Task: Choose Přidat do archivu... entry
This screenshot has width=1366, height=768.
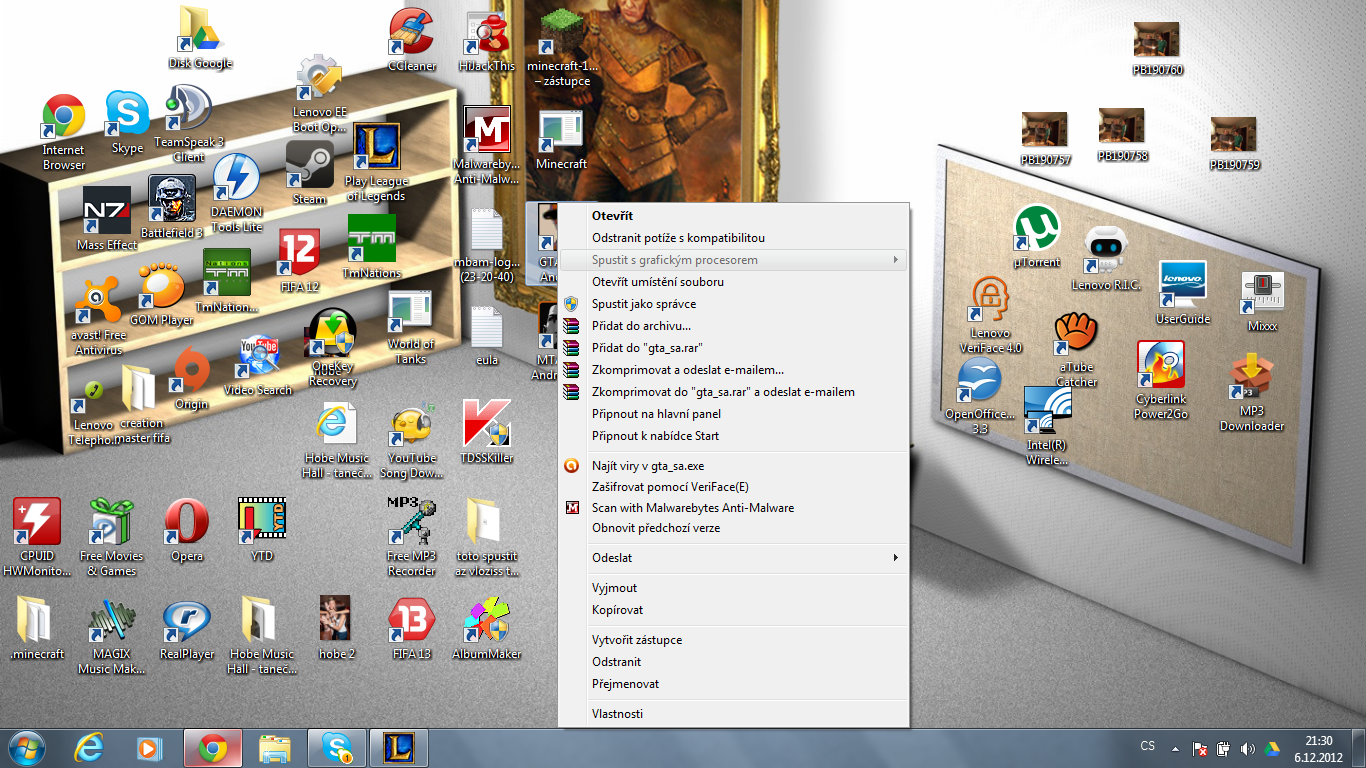Action: 734,326
